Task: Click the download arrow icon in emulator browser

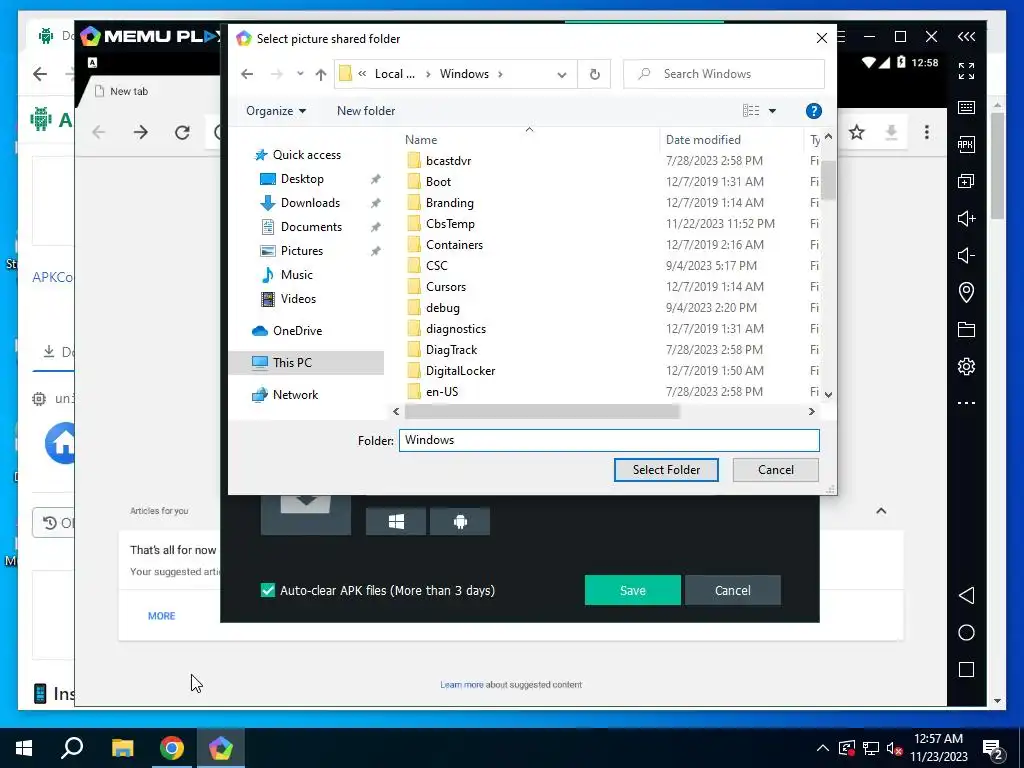Action: pyautogui.click(x=891, y=133)
